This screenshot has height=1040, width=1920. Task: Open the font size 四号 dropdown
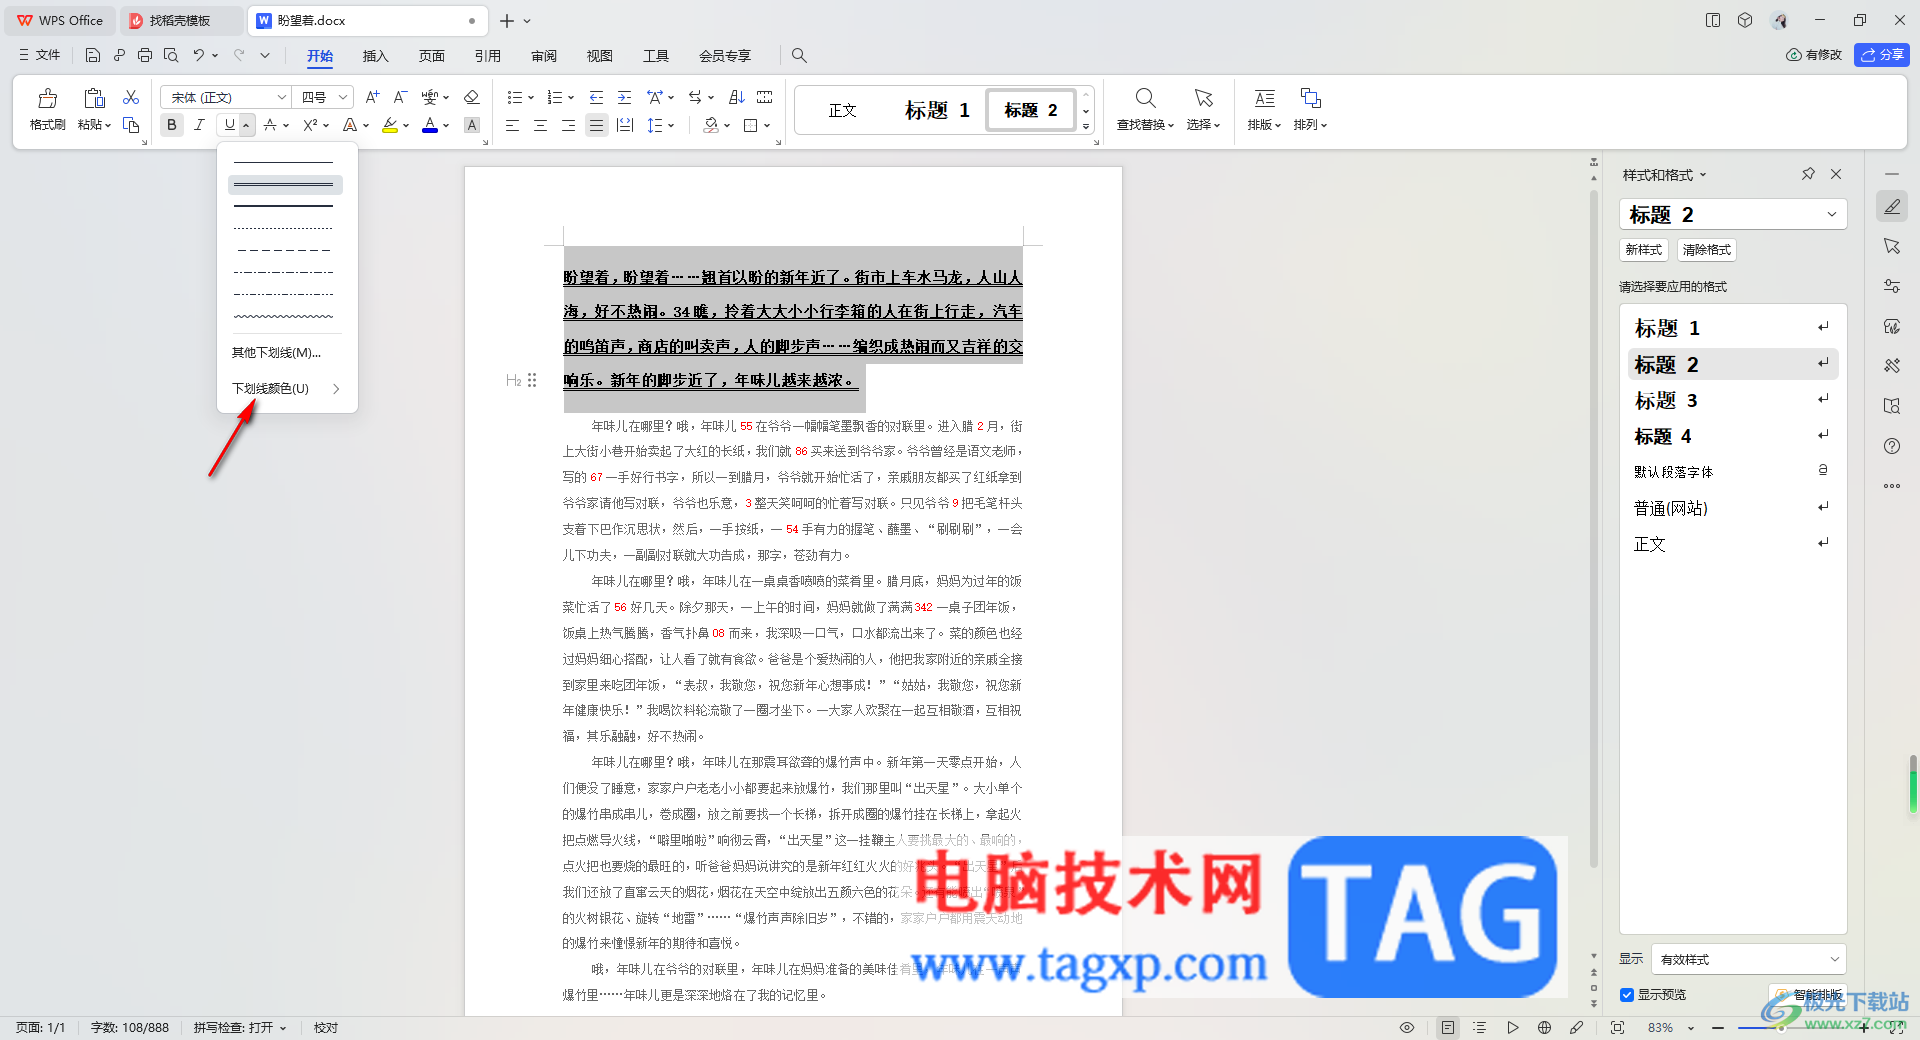(343, 97)
